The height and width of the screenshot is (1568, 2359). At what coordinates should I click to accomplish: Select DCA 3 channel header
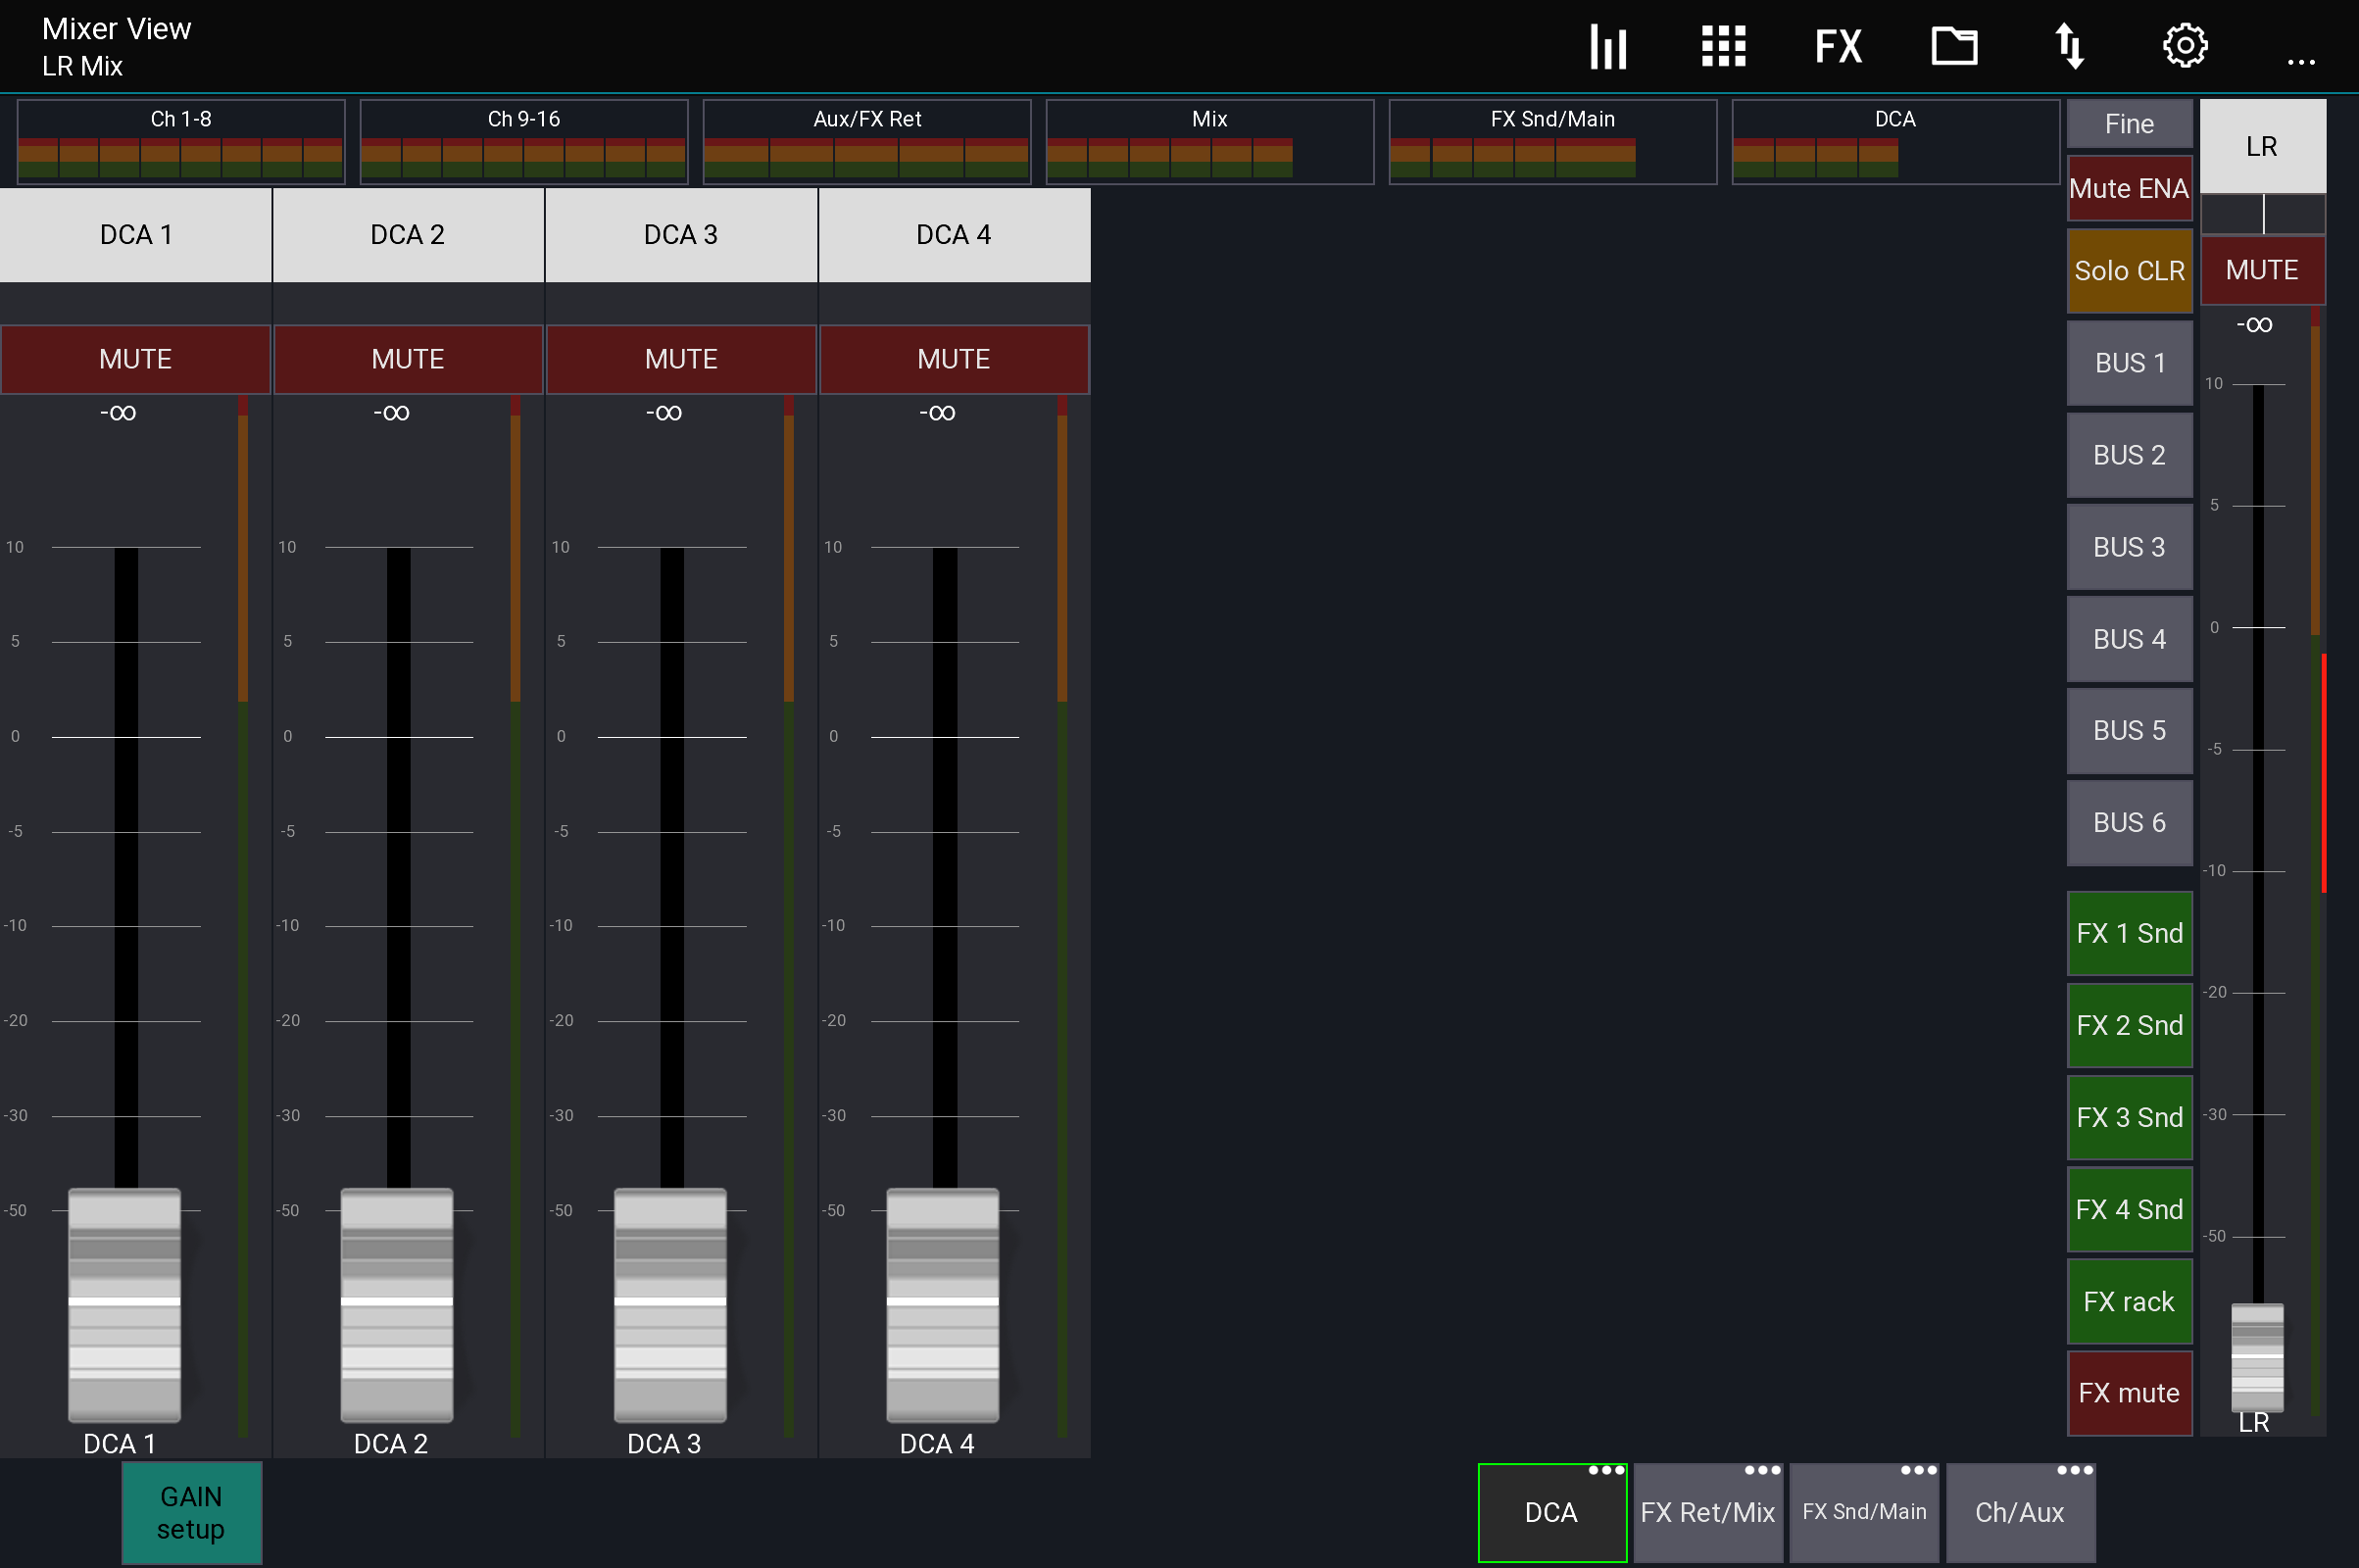pos(681,235)
